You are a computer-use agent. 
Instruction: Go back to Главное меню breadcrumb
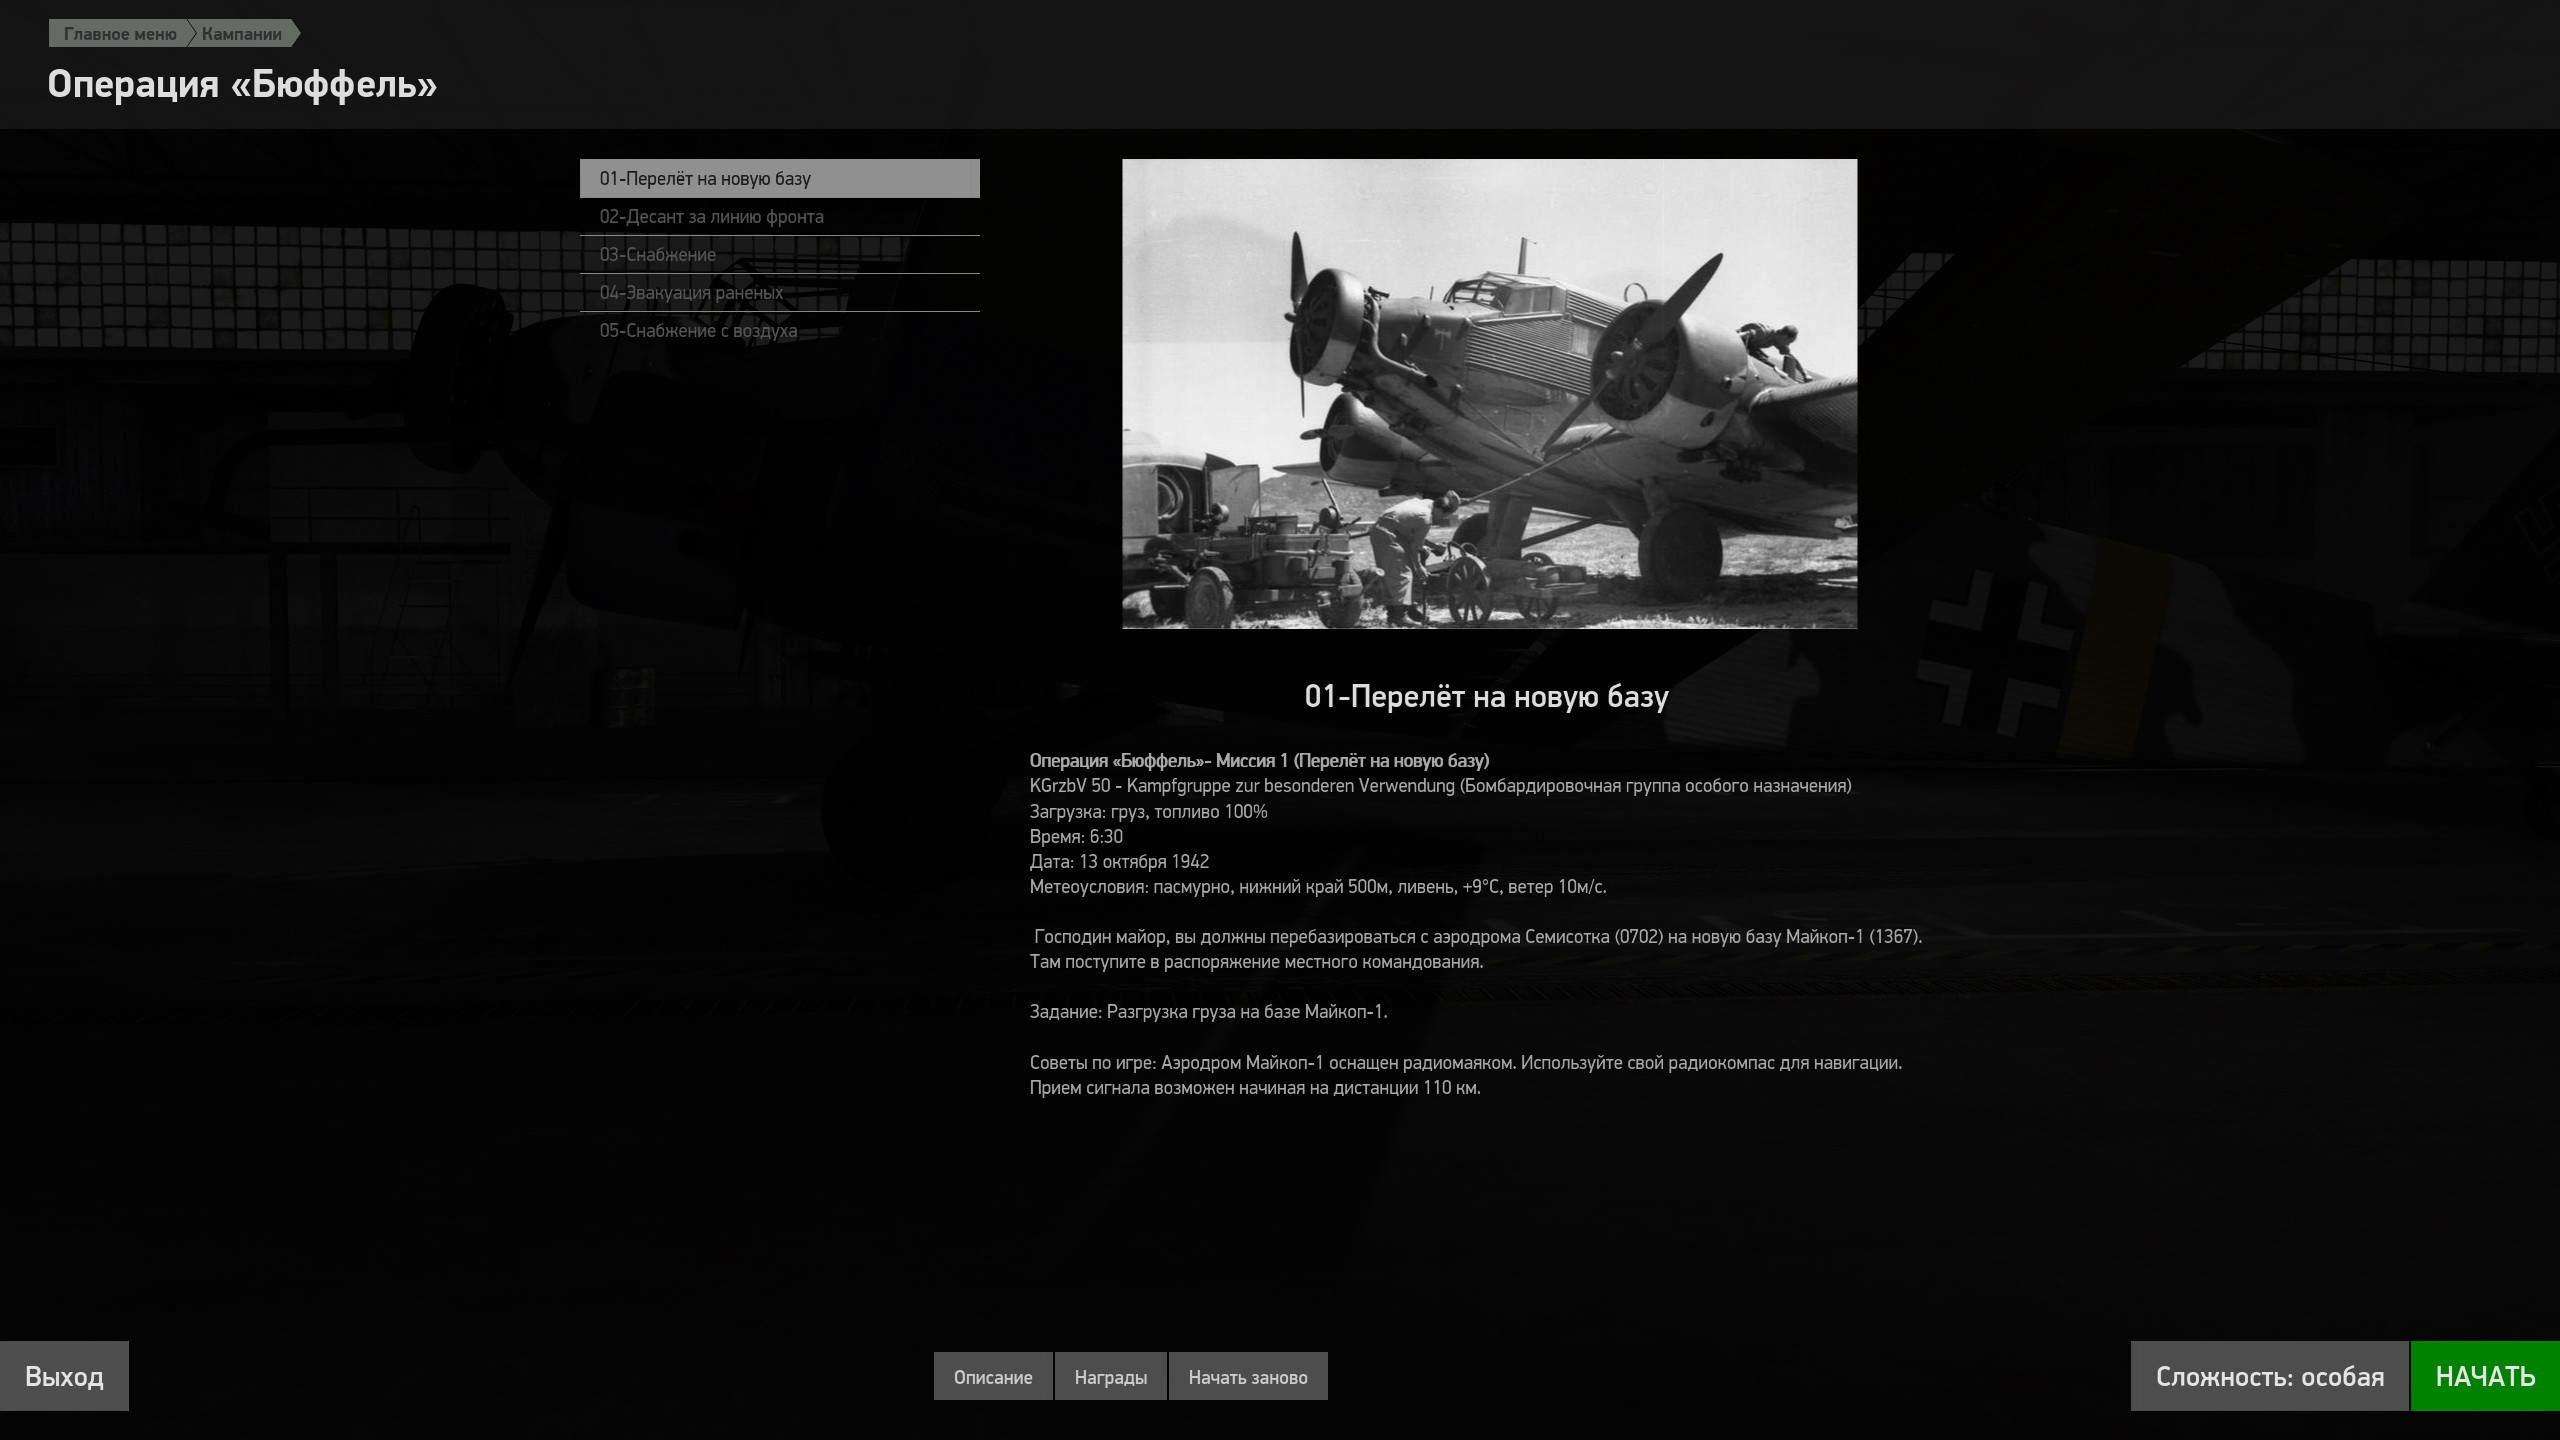click(x=119, y=34)
